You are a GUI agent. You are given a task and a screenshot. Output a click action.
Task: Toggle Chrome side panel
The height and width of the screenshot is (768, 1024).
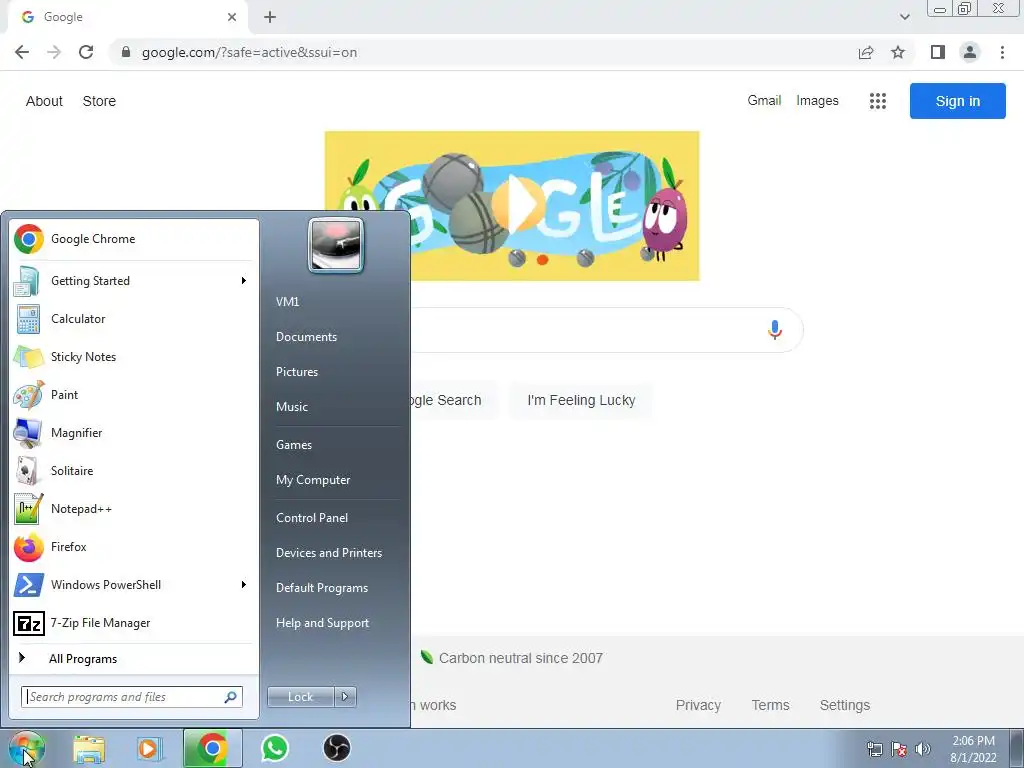coord(938,52)
